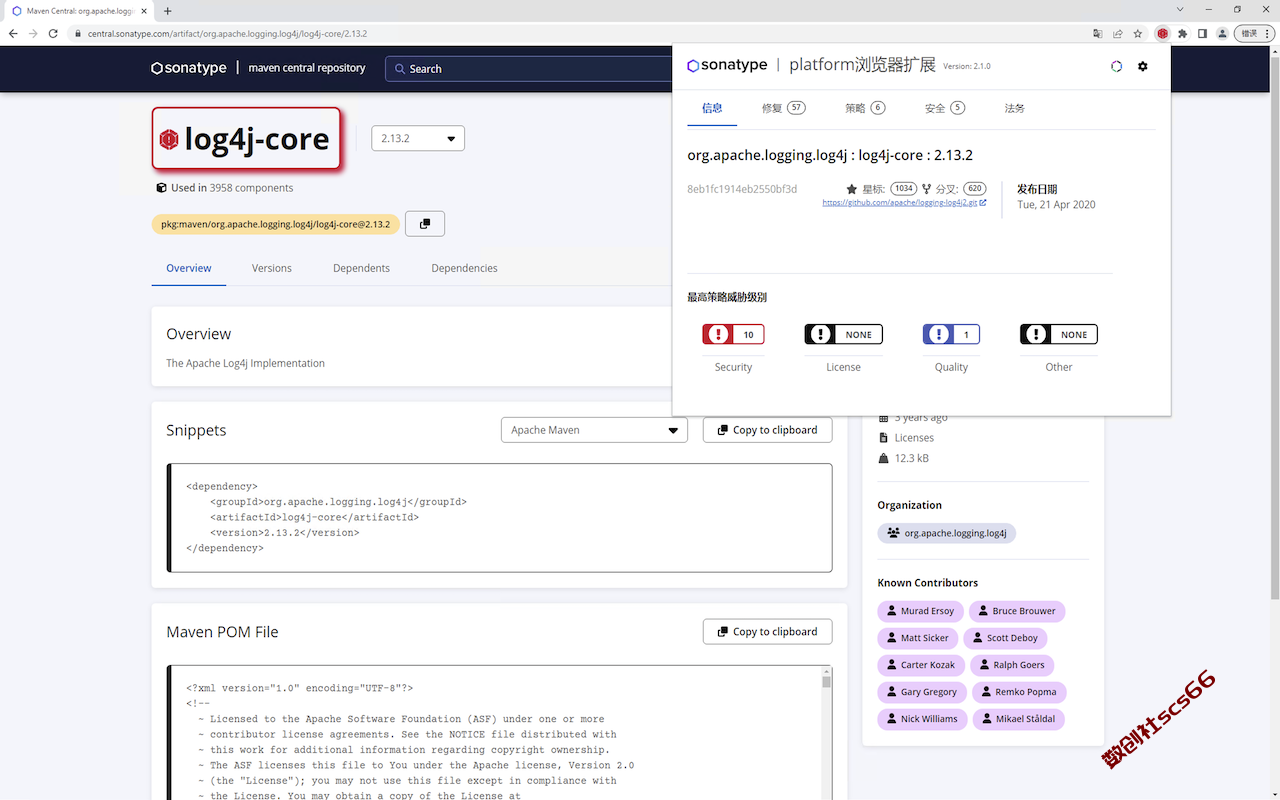Image resolution: width=1280 pixels, height=800 pixels.
Task: Click the share page icon
Action: 1118,33
